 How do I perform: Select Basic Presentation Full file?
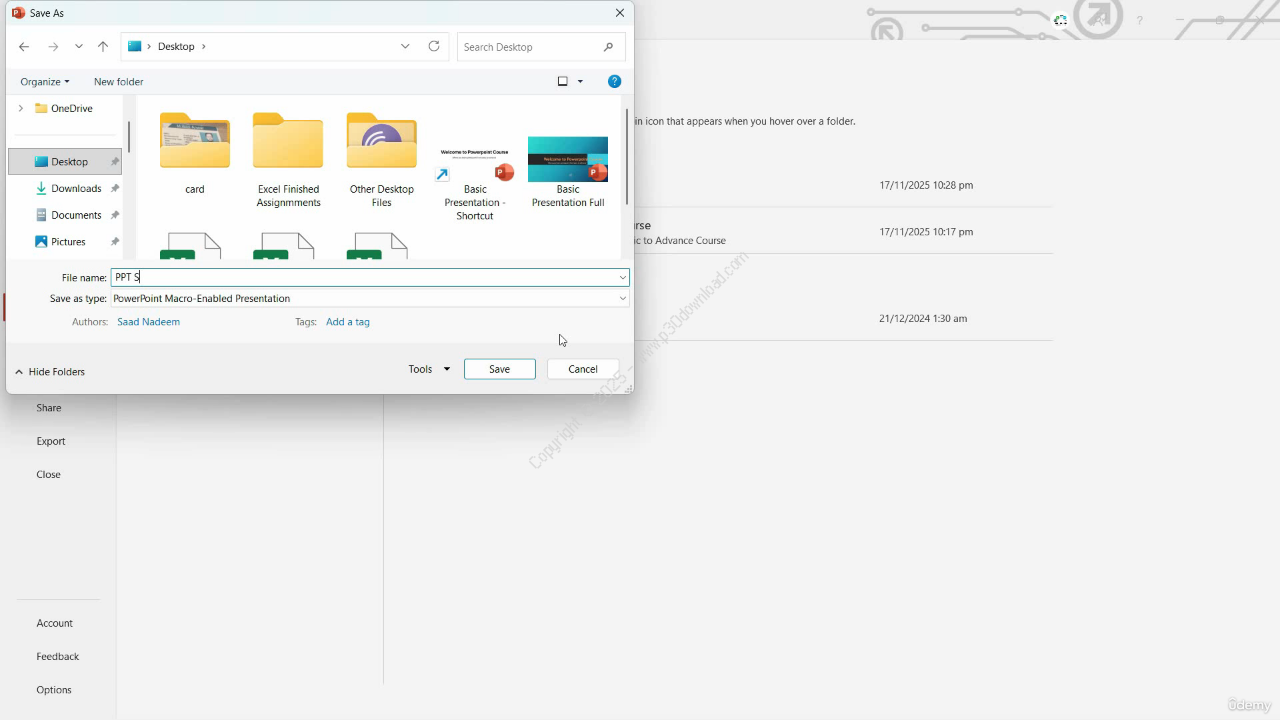tap(567, 171)
